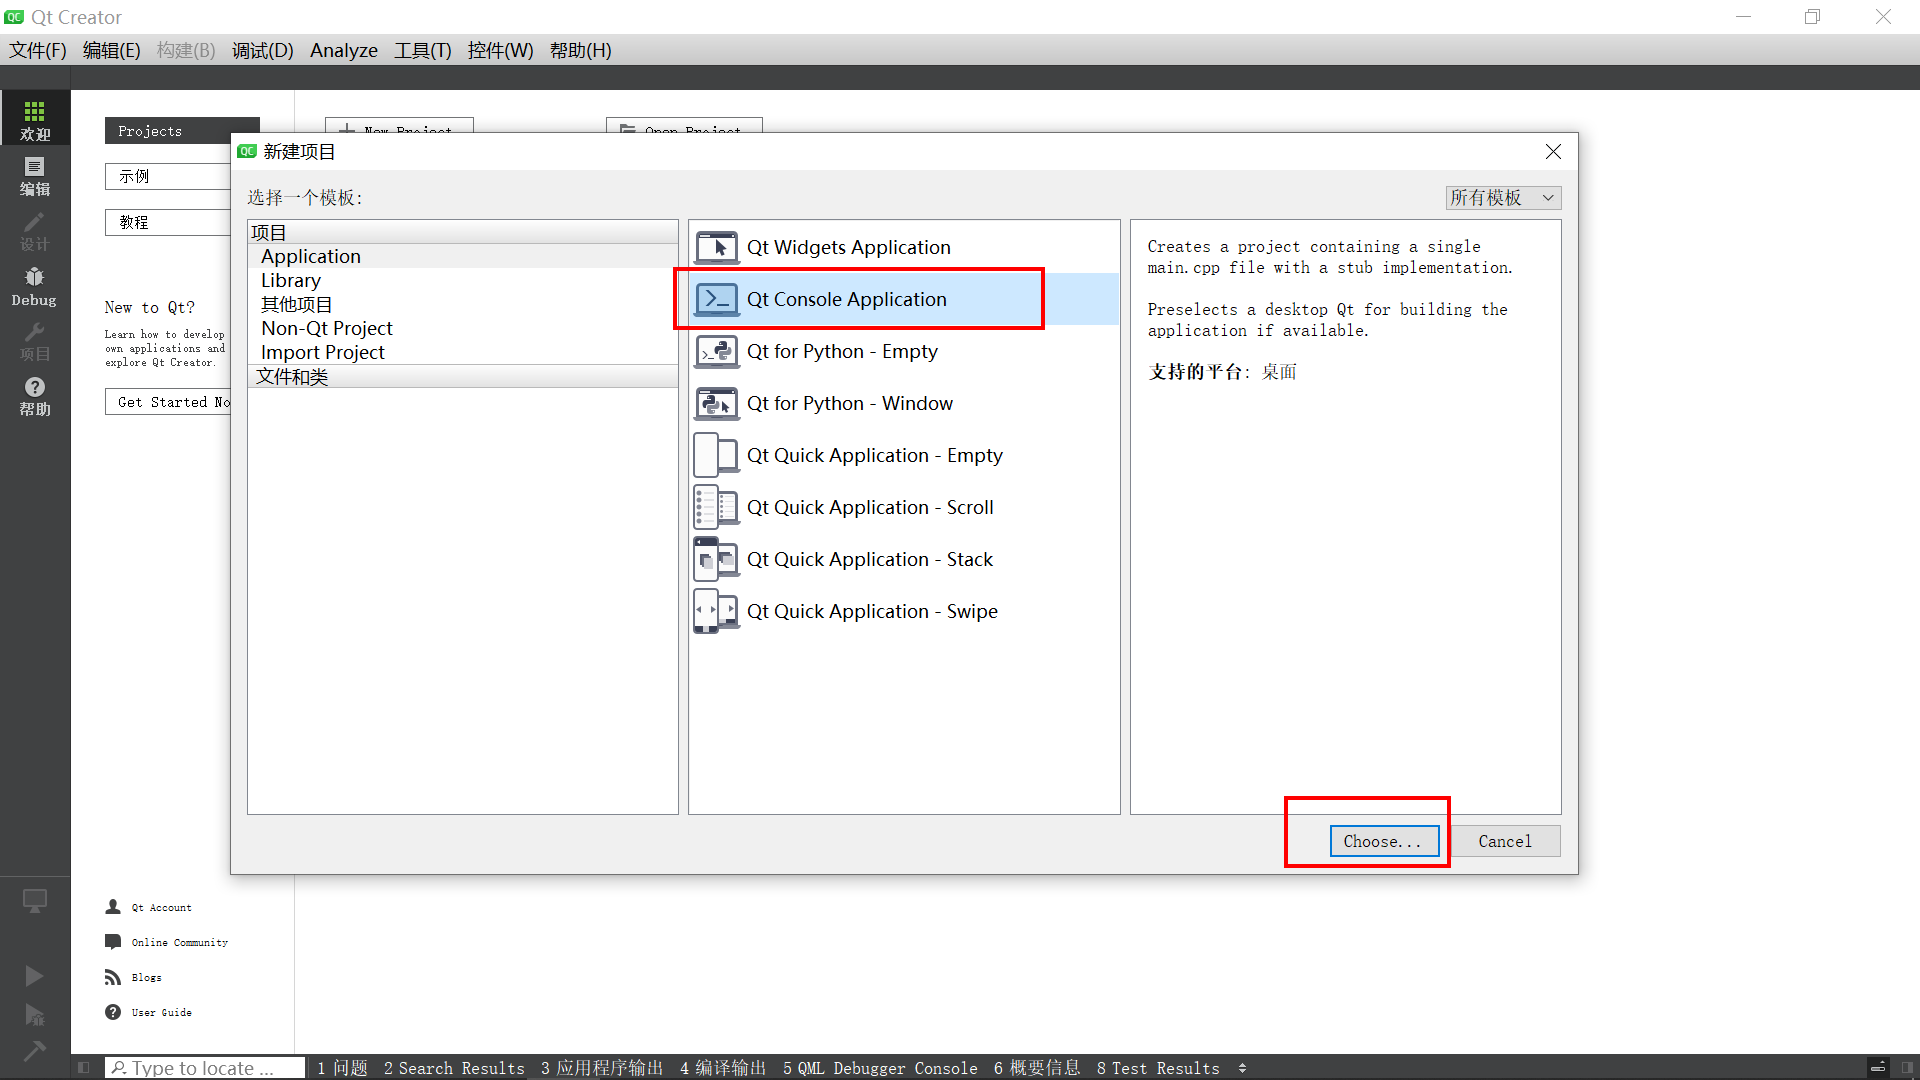The width and height of the screenshot is (1920, 1080).
Task: Open the 所有模板 templates dropdown
Action: tap(1502, 198)
